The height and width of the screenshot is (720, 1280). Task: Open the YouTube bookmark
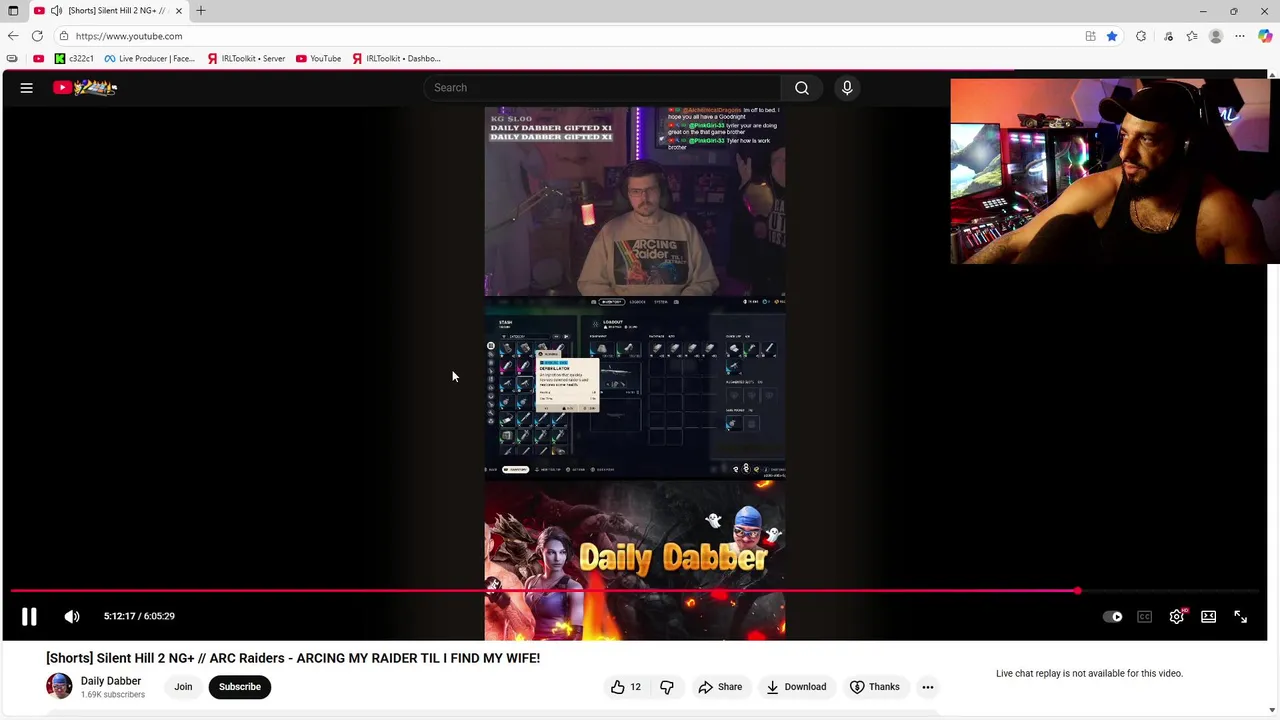point(319,59)
